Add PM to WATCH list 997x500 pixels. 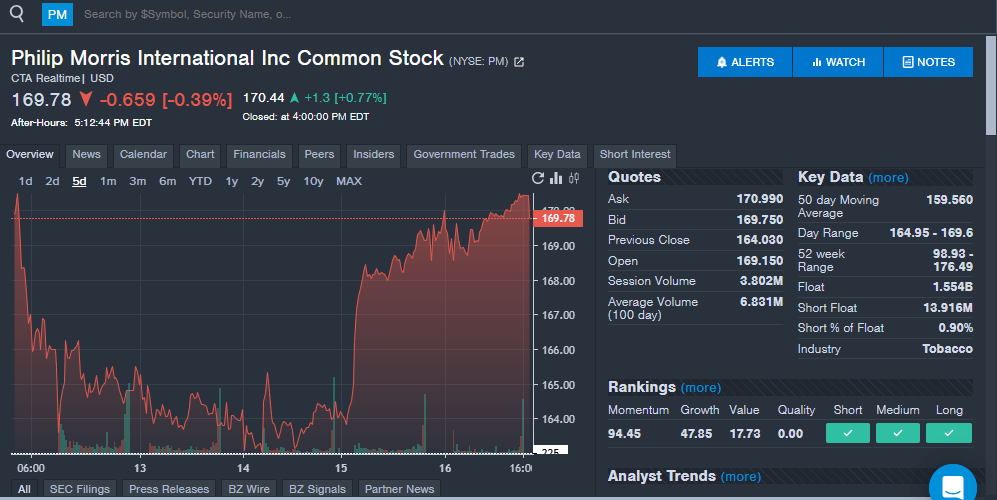838,62
